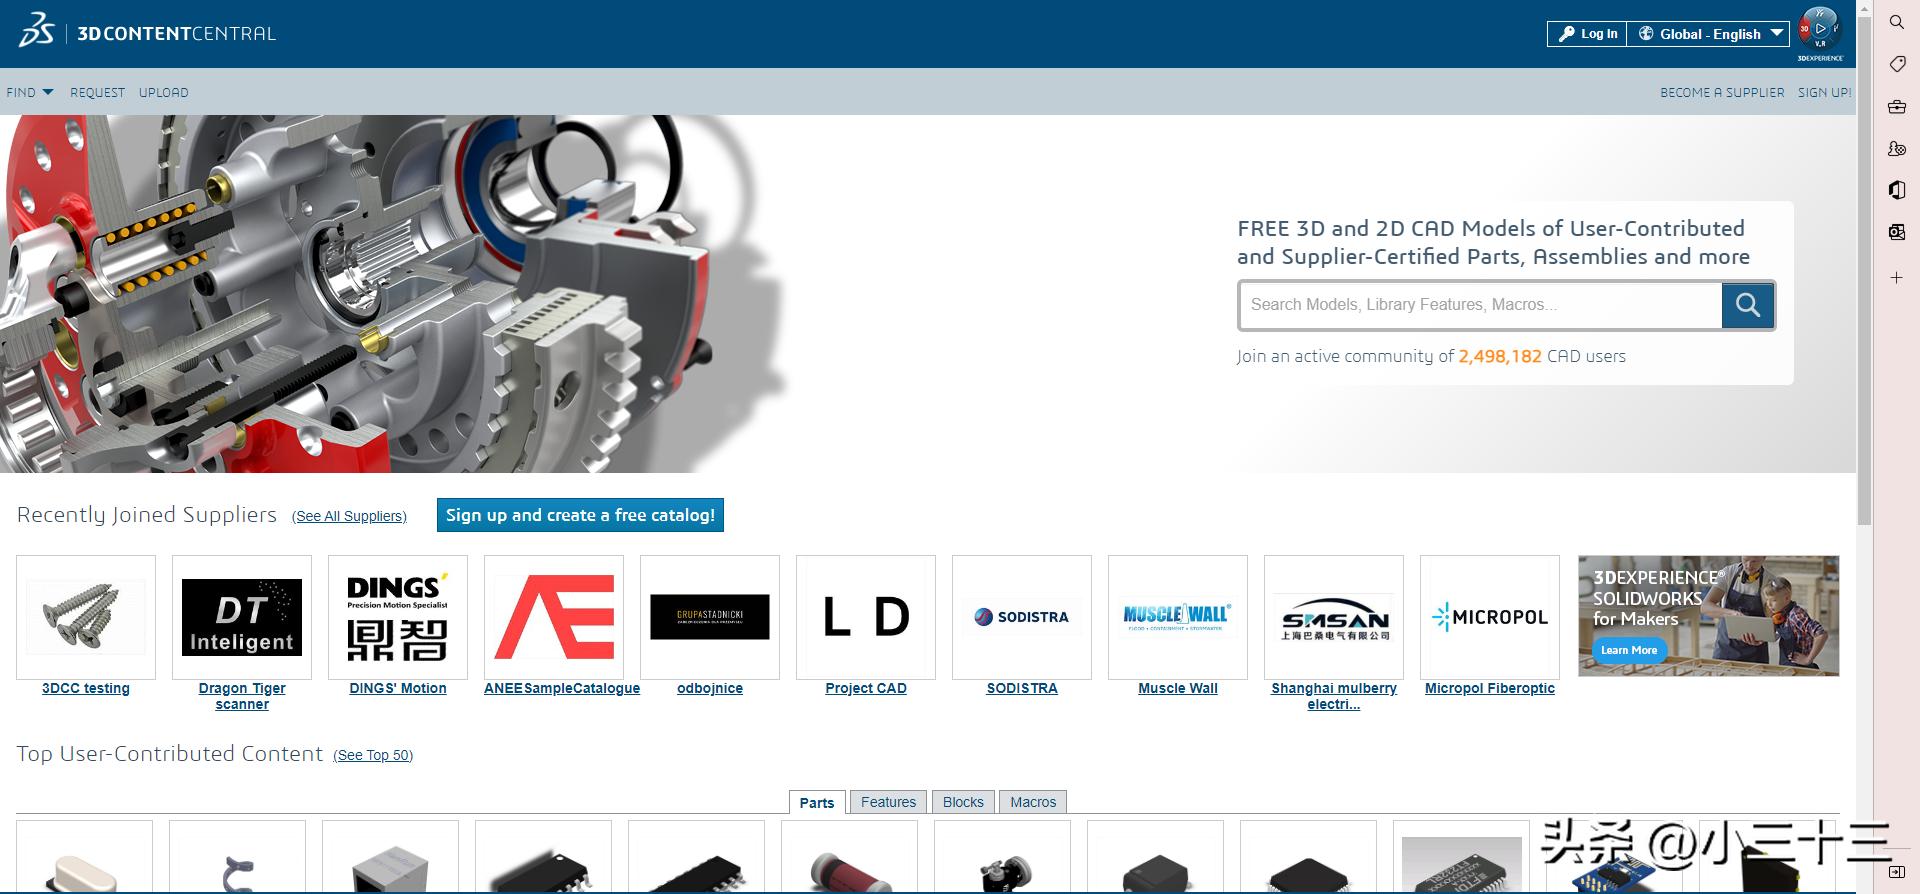The height and width of the screenshot is (894, 1920).
Task: Click the Search Models input field
Action: coord(1479,305)
